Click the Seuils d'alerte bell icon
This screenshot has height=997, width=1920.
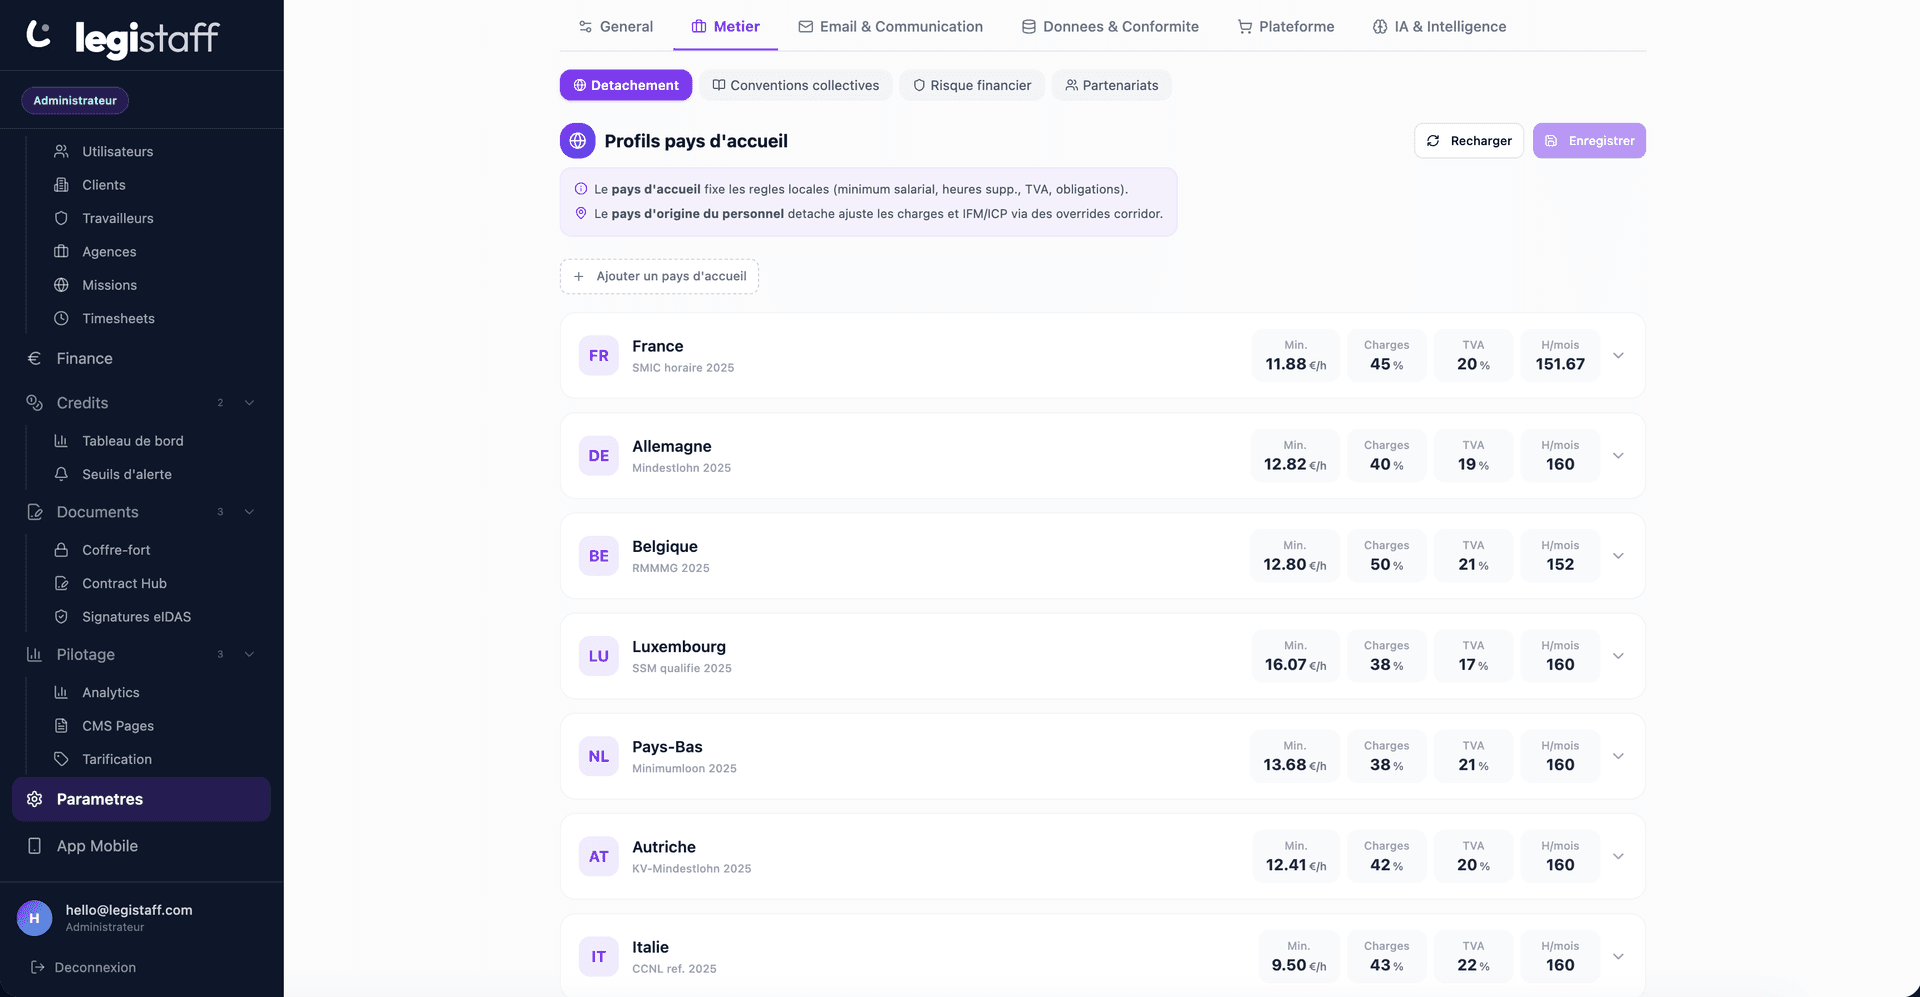[61, 474]
